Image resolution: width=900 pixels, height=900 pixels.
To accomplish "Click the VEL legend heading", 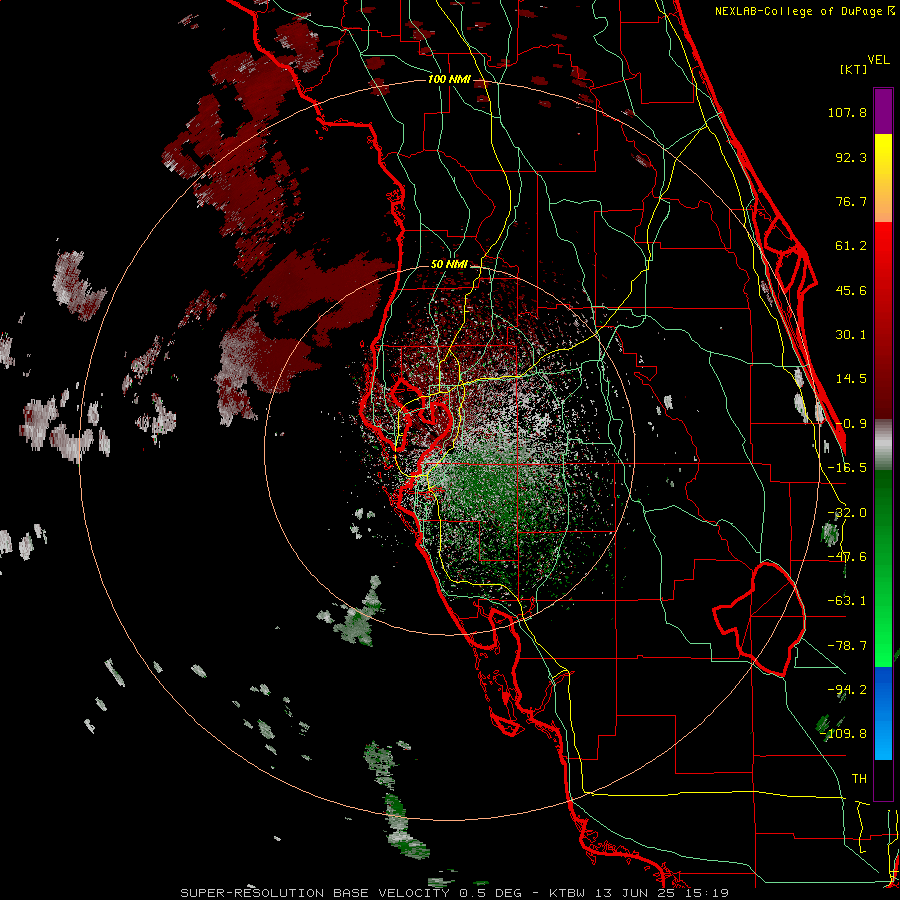I will pyautogui.click(x=878, y=60).
